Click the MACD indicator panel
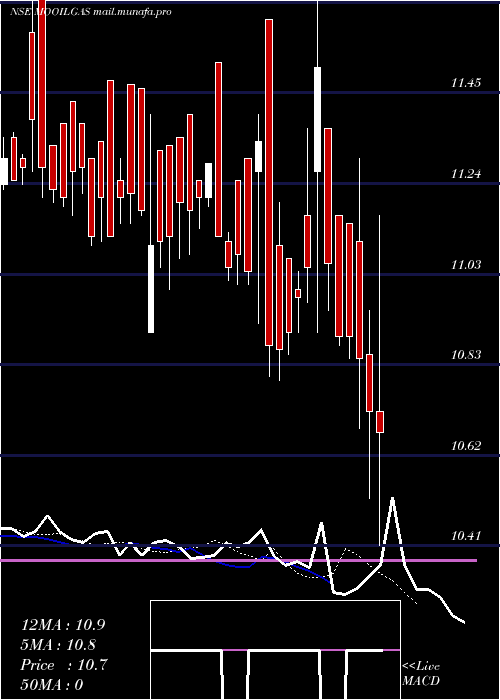The image size is (500, 700). click(275, 650)
